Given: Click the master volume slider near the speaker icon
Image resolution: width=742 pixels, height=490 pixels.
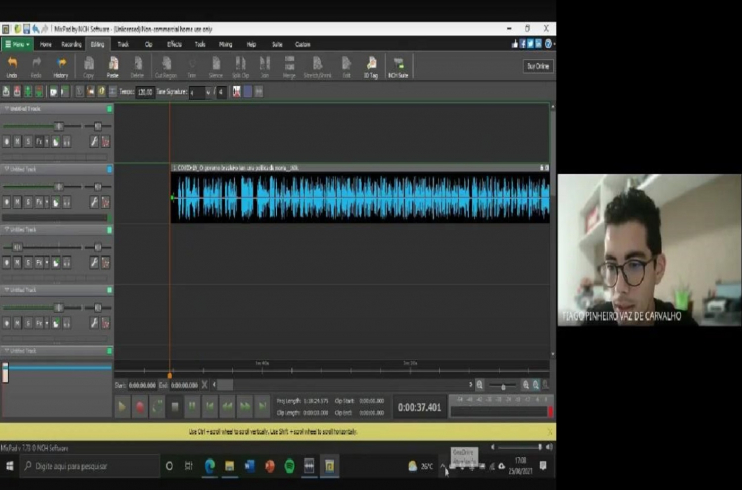Looking at the screenshot, I should coord(519,447).
